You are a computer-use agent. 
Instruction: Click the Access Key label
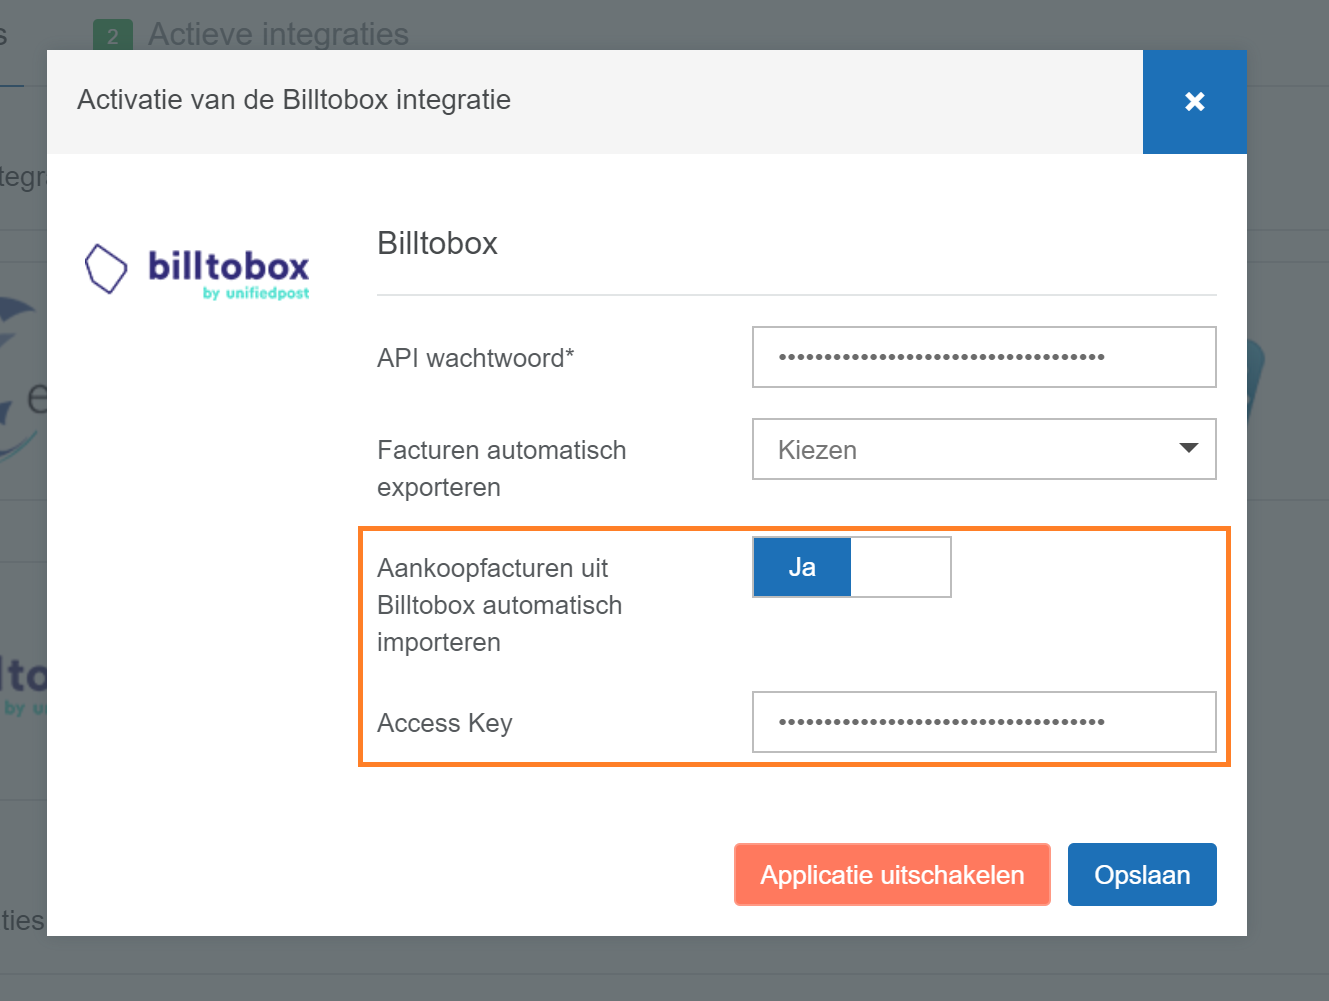tap(445, 723)
